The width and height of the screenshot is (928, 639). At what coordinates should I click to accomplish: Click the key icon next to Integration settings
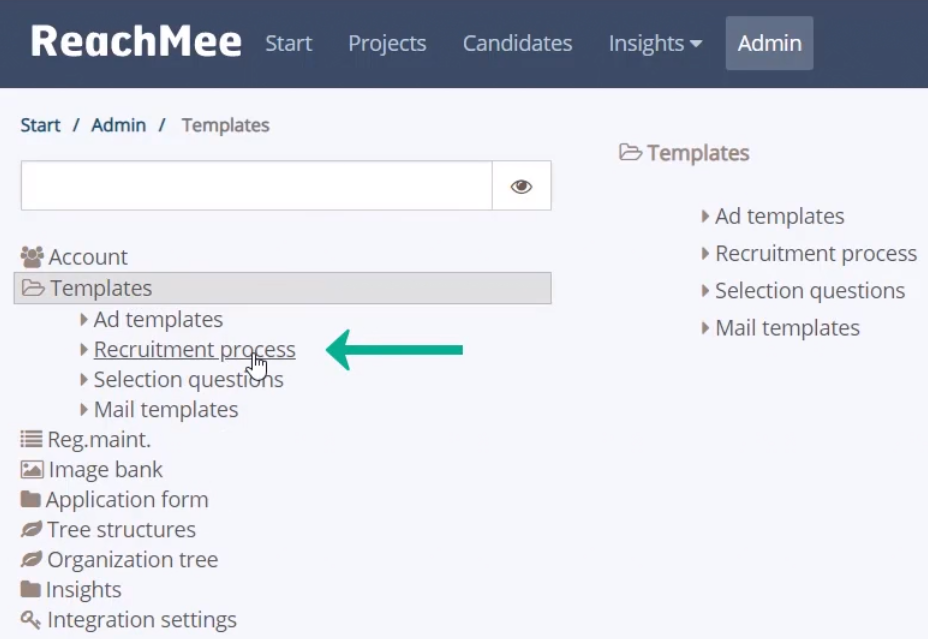(x=31, y=619)
